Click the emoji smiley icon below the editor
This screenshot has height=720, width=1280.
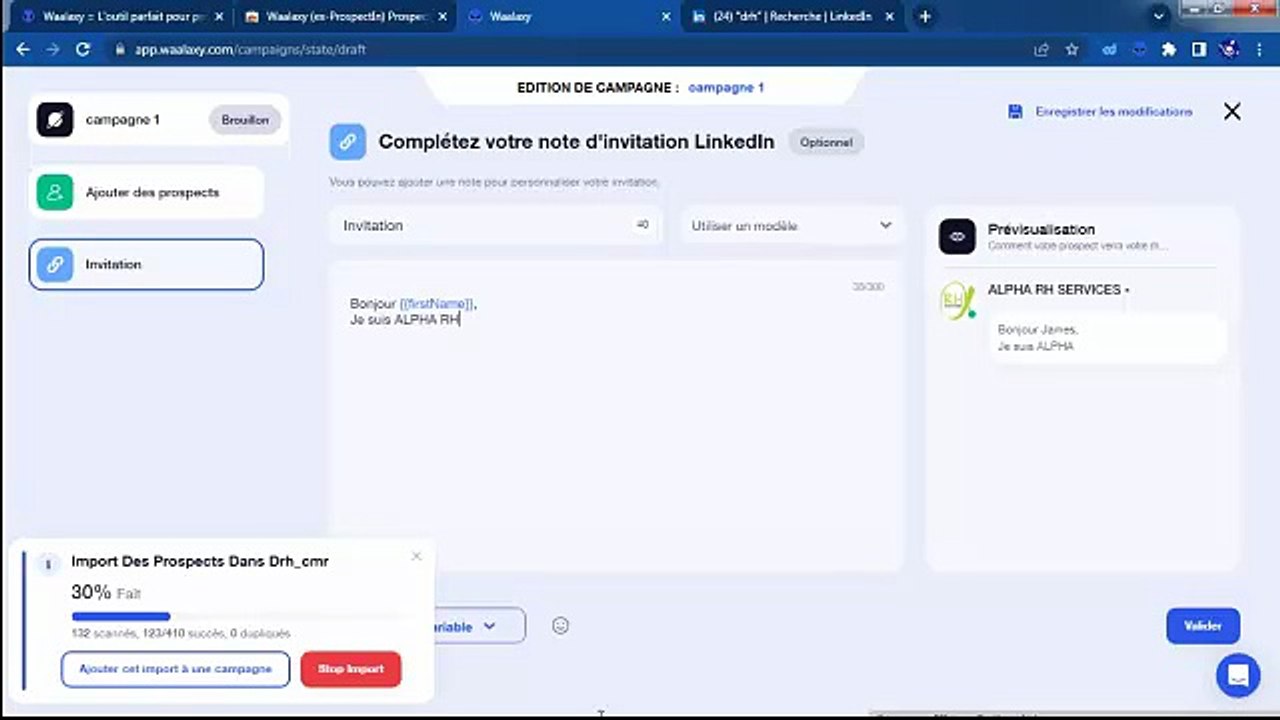coord(560,626)
